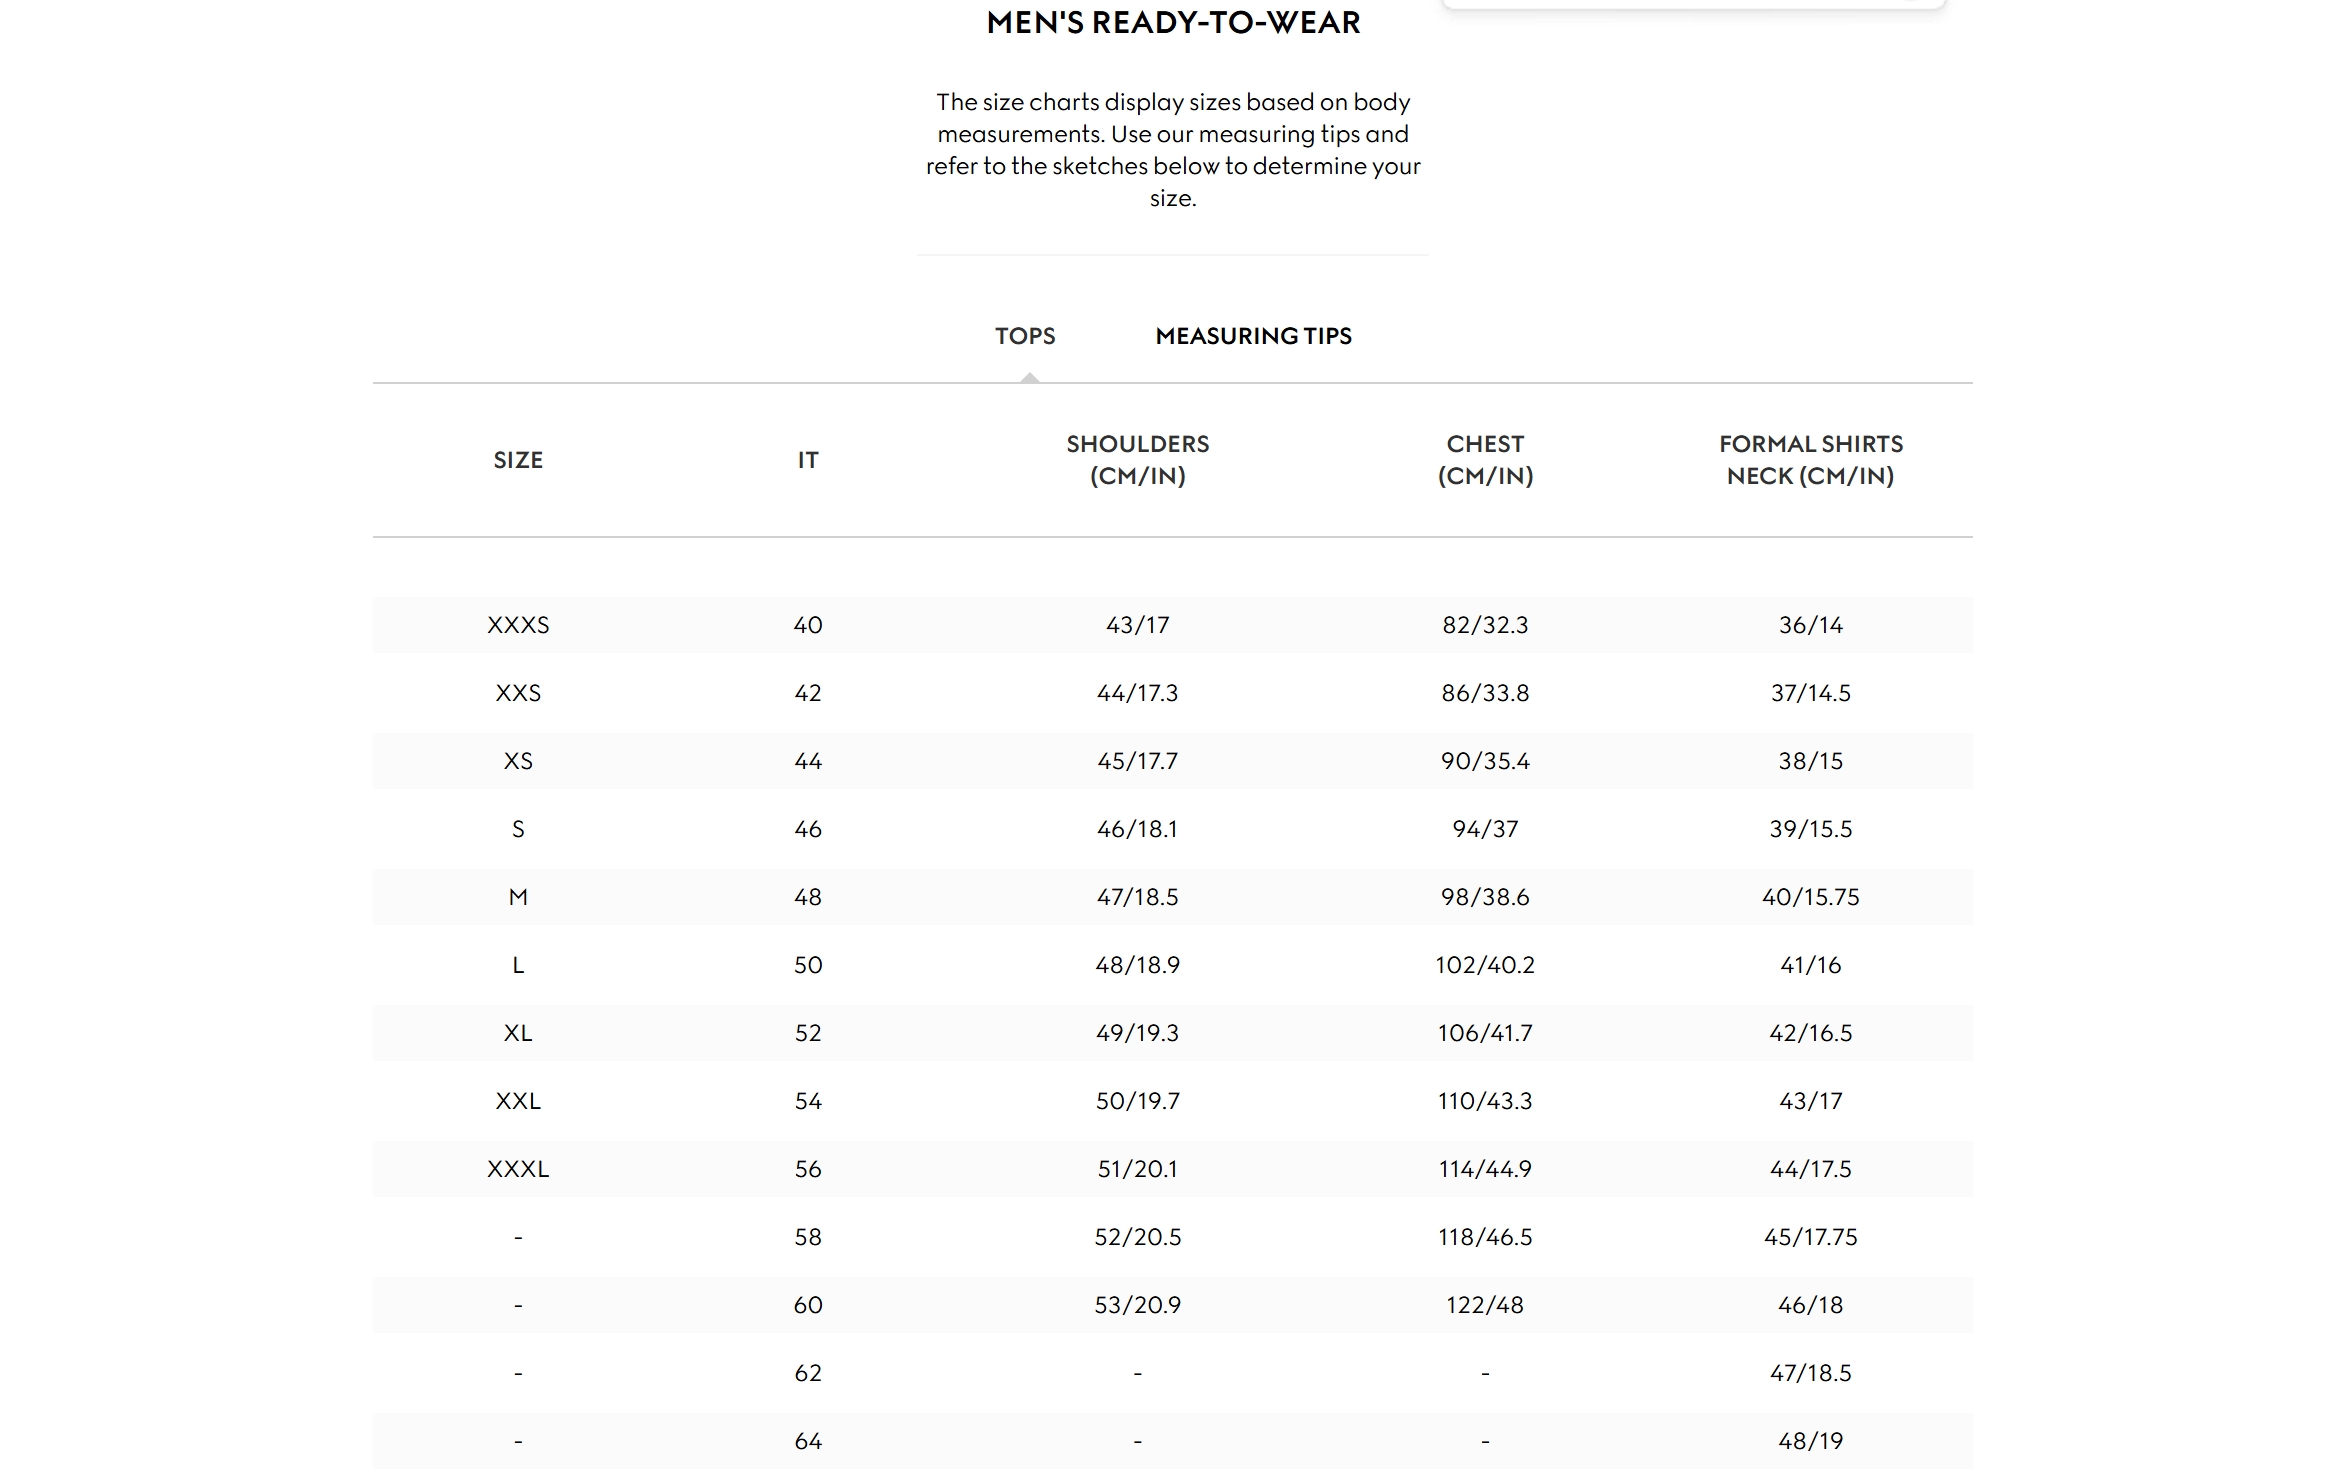Click the 47/18.5 shoulders value
This screenshot has height=1469, width=2337.
[1137, 897]
